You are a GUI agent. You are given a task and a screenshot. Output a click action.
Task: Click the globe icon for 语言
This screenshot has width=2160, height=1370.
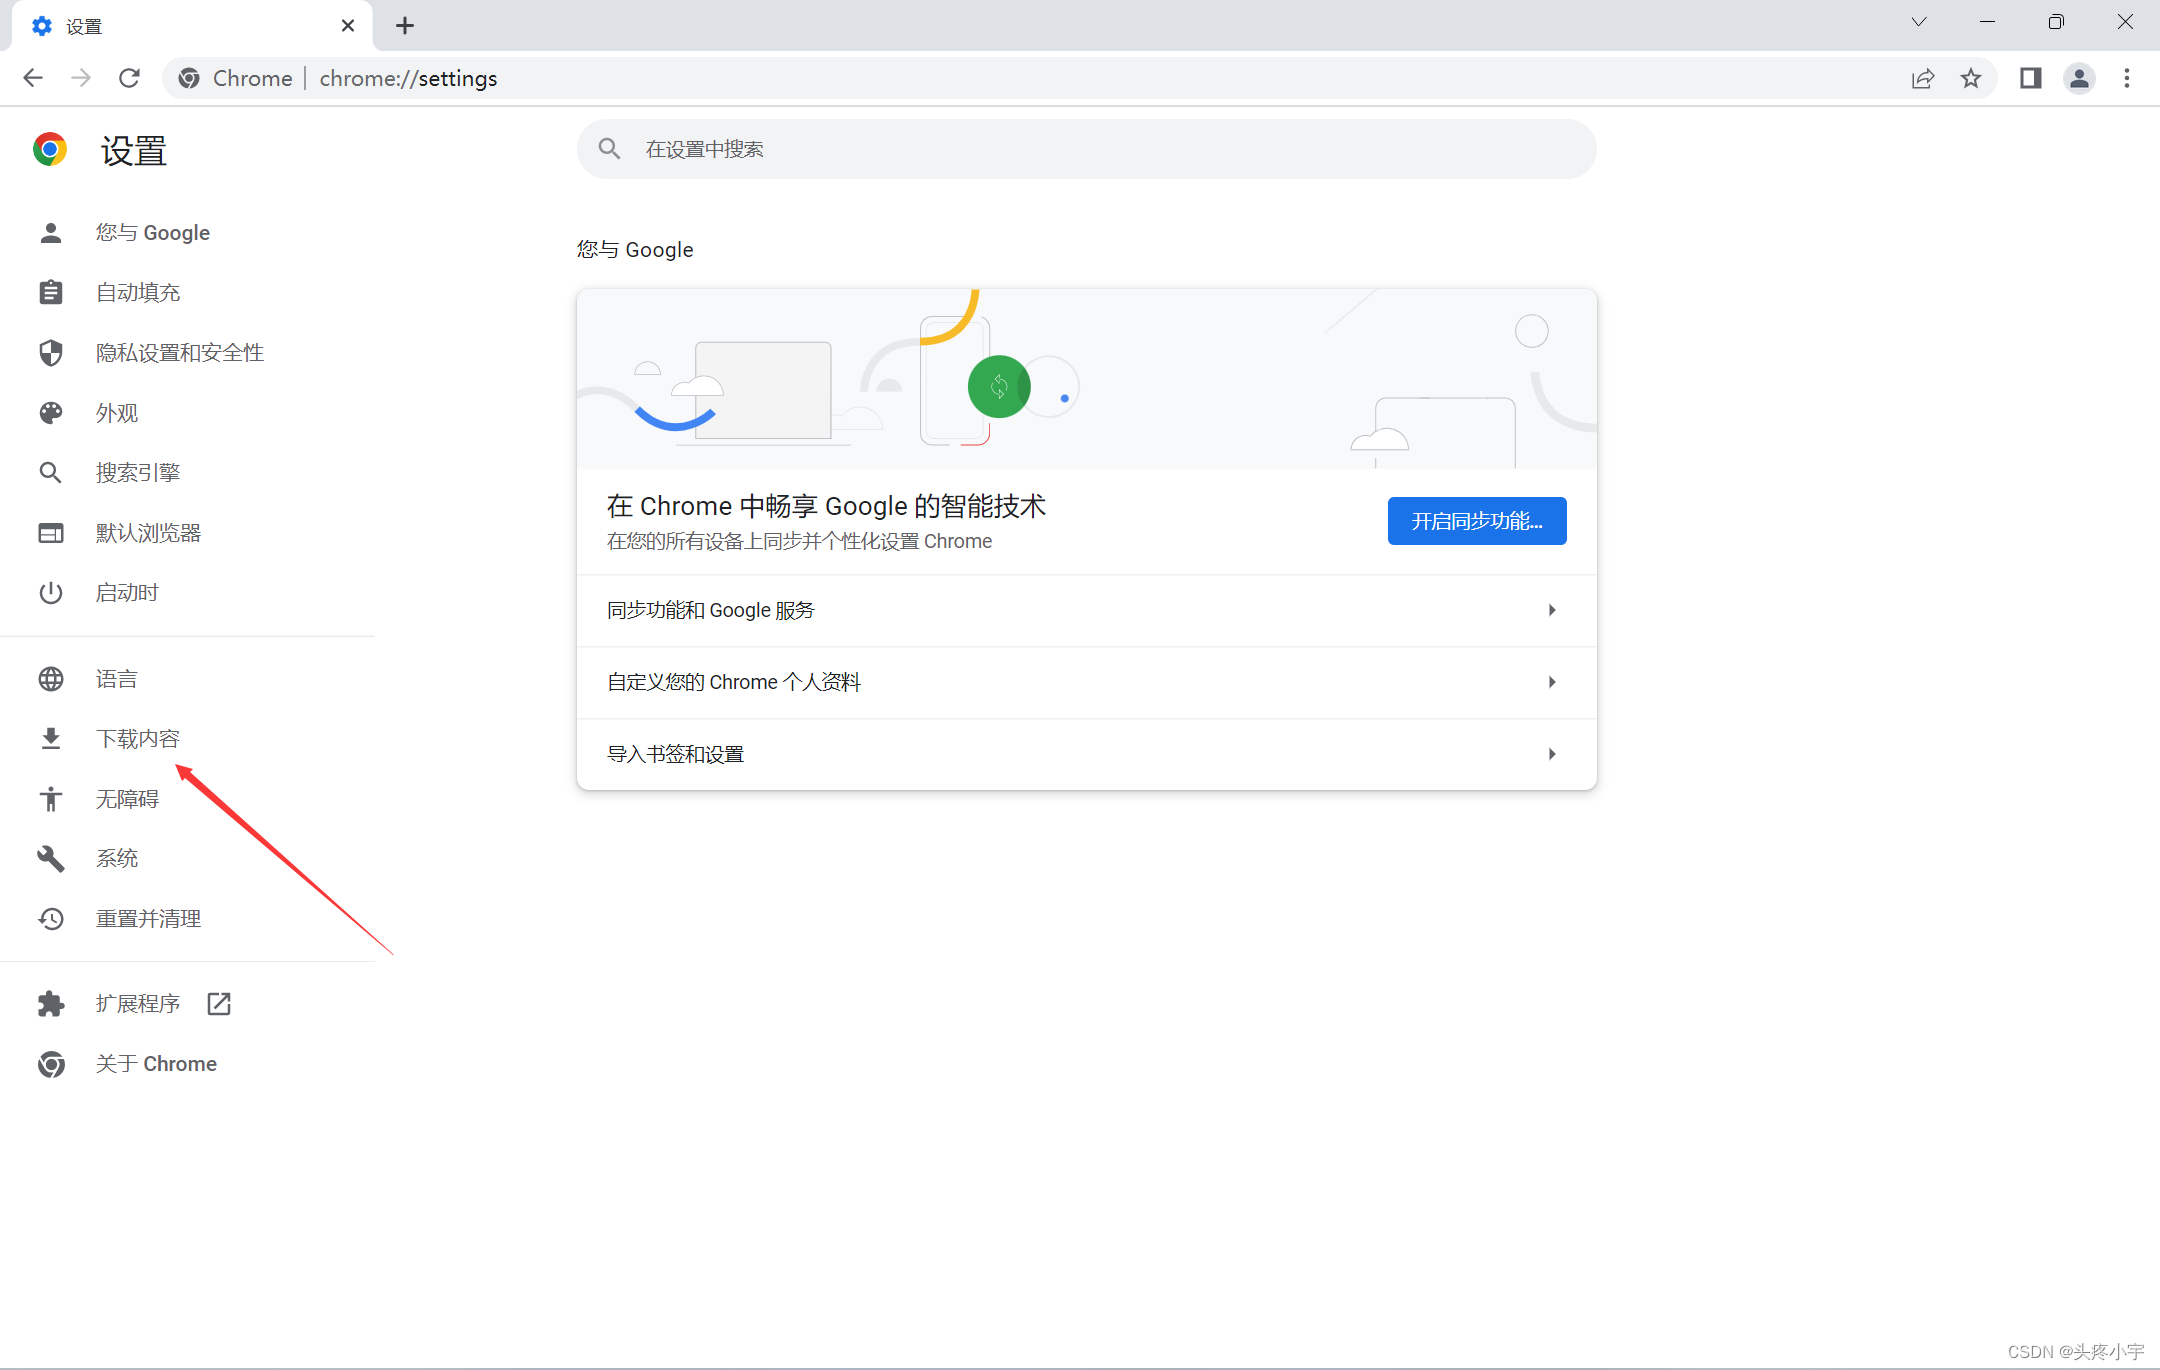pyautogui.click(x=51, y=679)
